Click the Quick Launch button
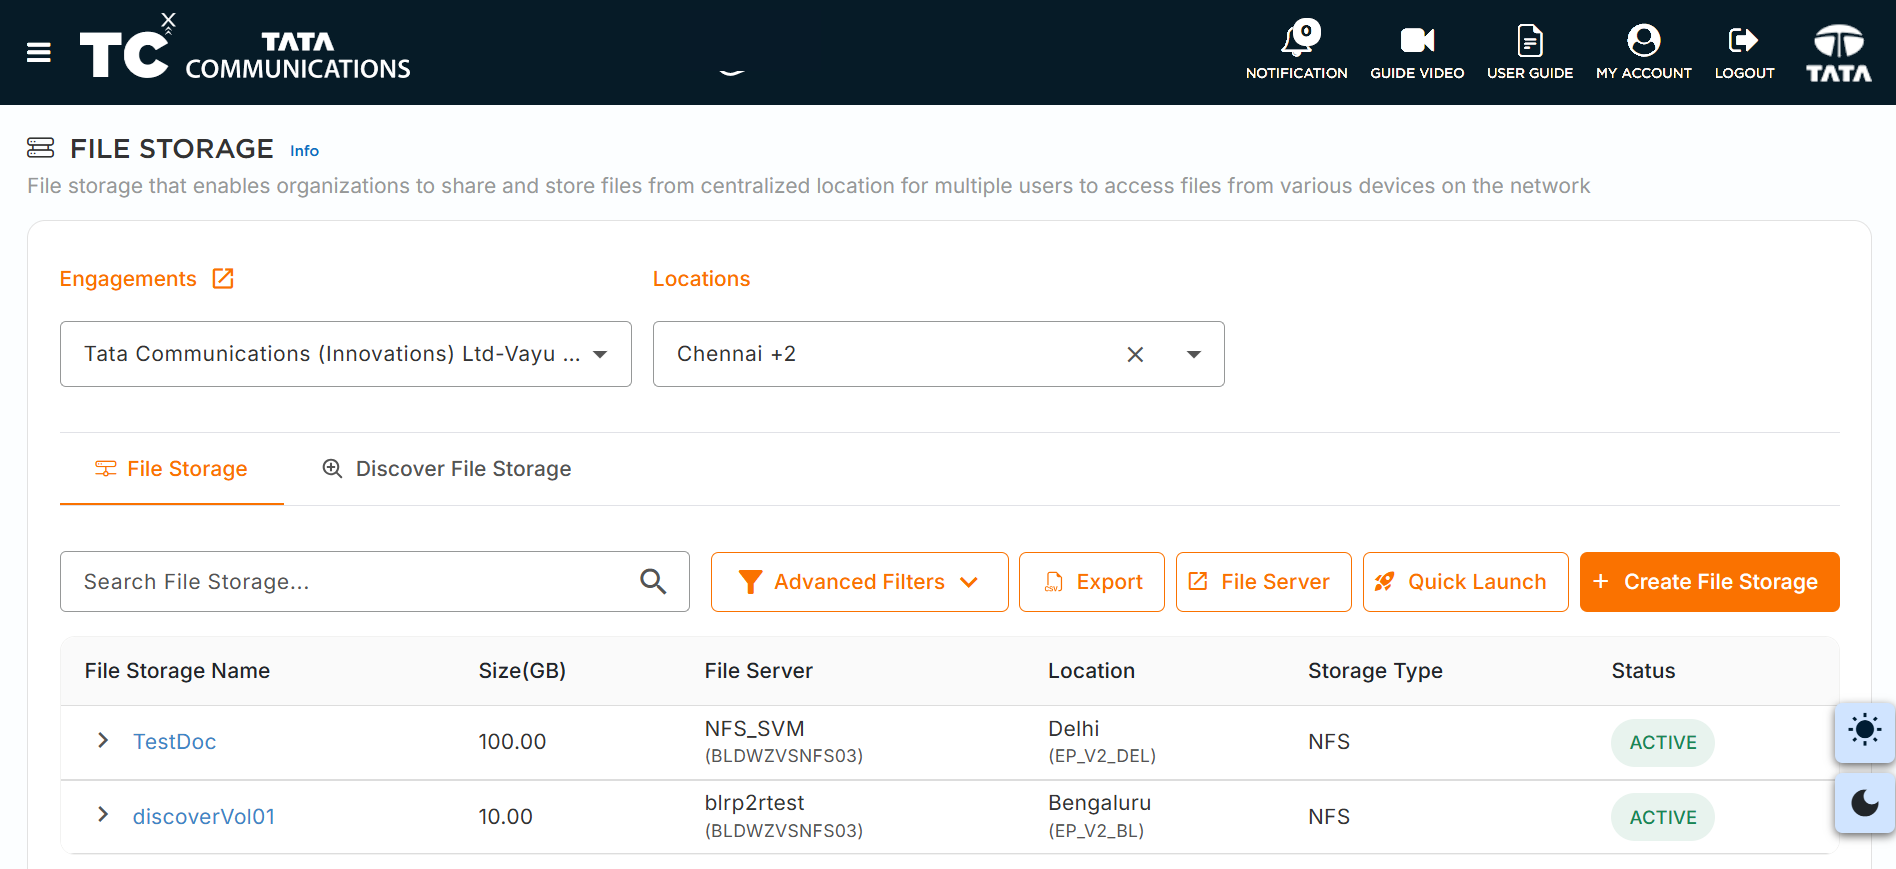The width and height of the screenshot is (1896, 869). [1466, 582]
